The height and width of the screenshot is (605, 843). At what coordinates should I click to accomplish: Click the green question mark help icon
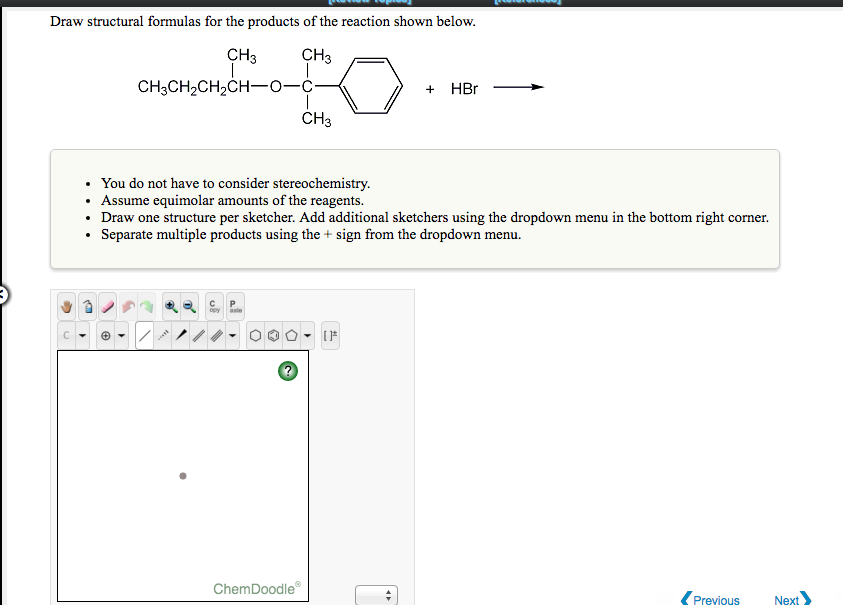(x=288, y=371)
